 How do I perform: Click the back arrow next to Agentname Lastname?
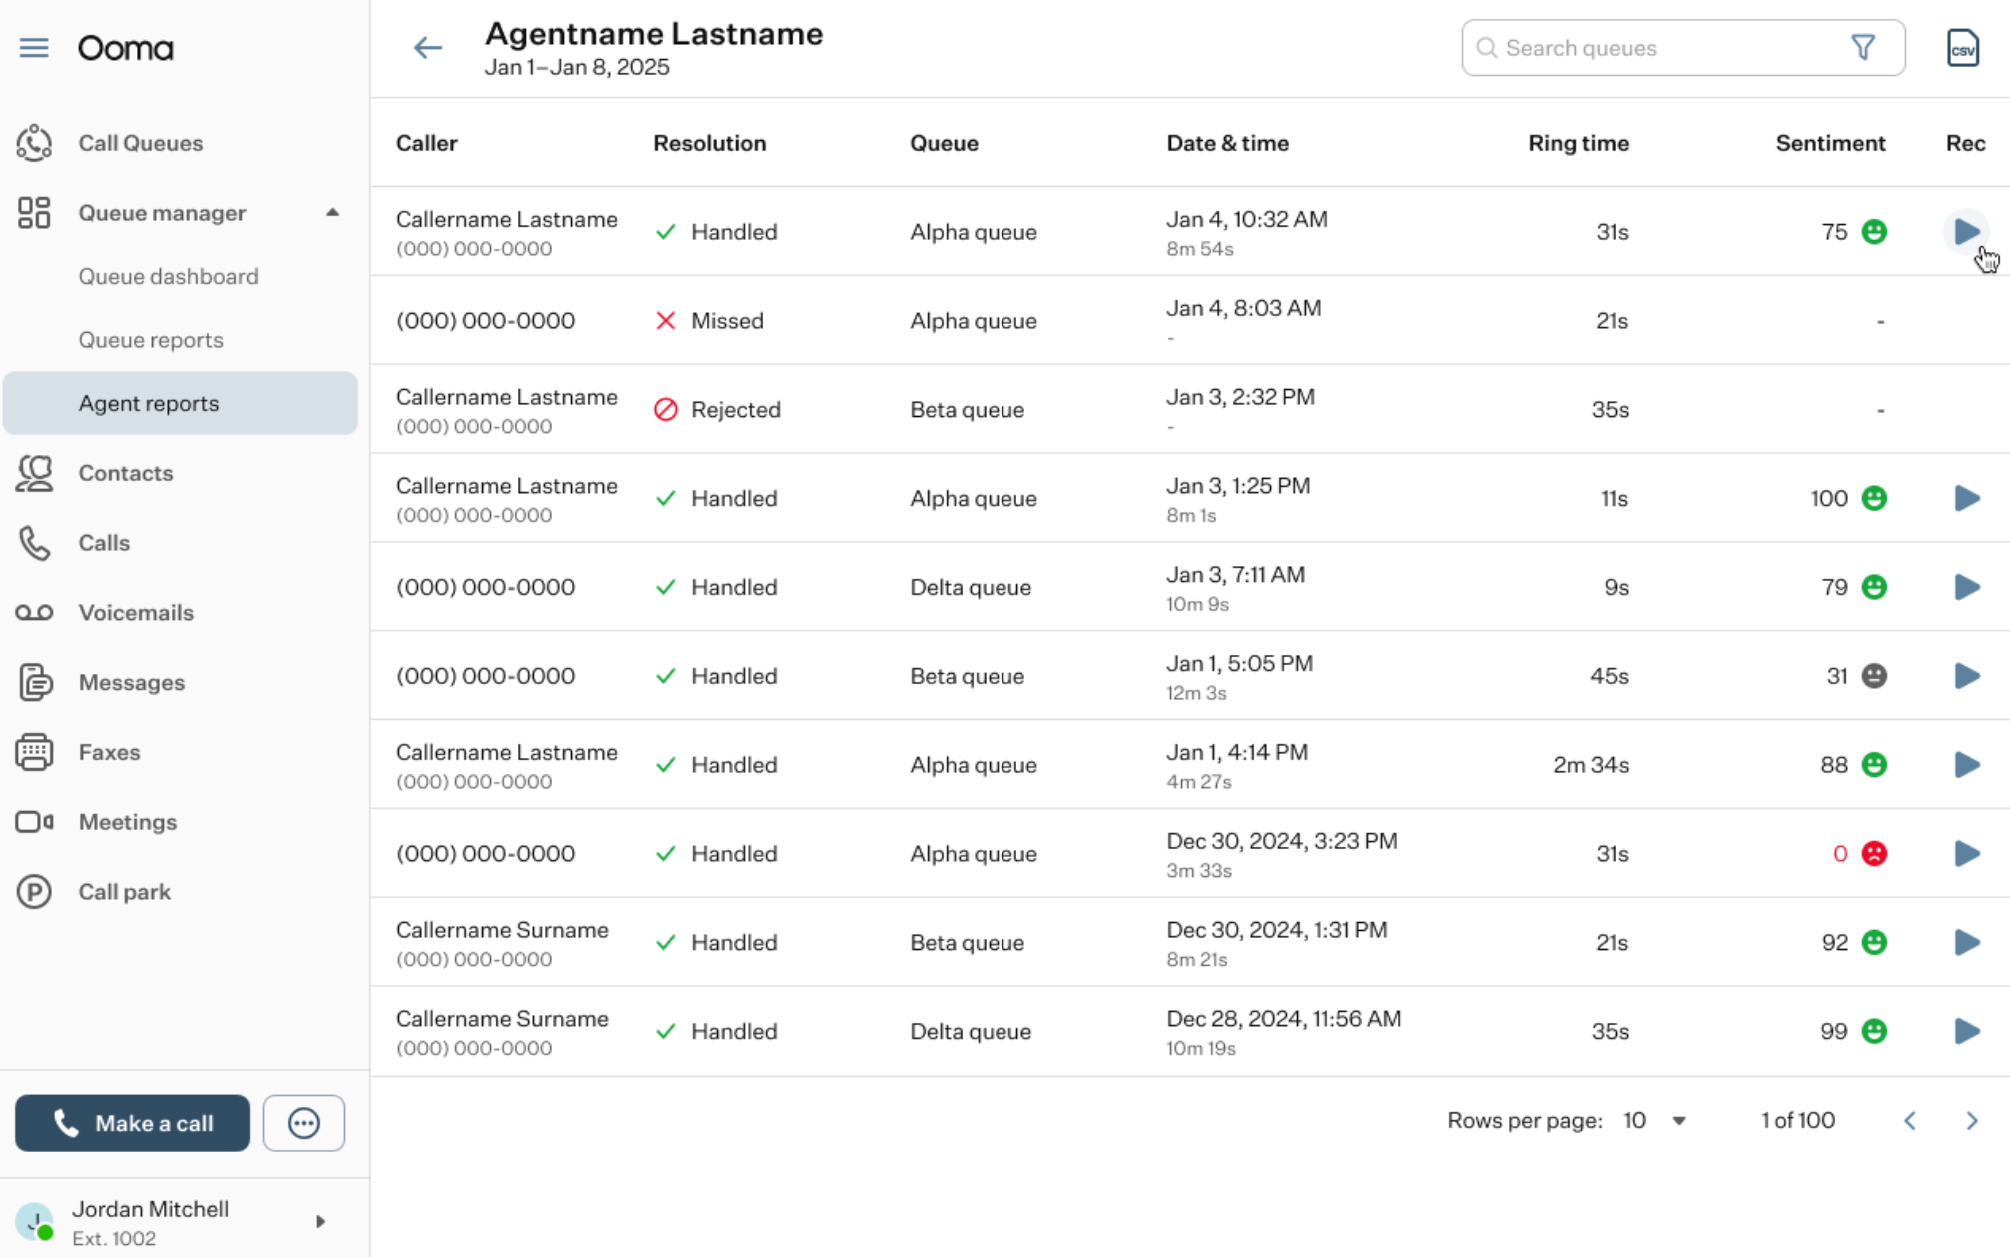428,48
